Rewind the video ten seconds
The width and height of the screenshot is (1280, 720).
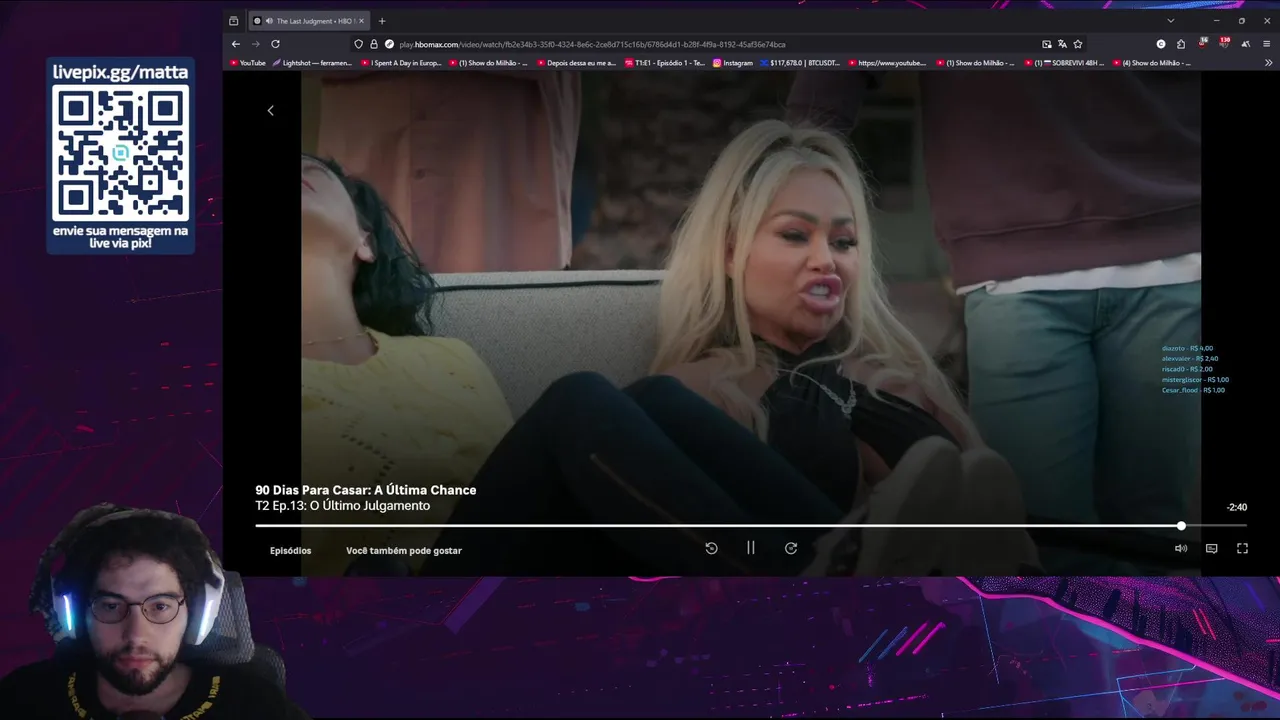(711, 548)
